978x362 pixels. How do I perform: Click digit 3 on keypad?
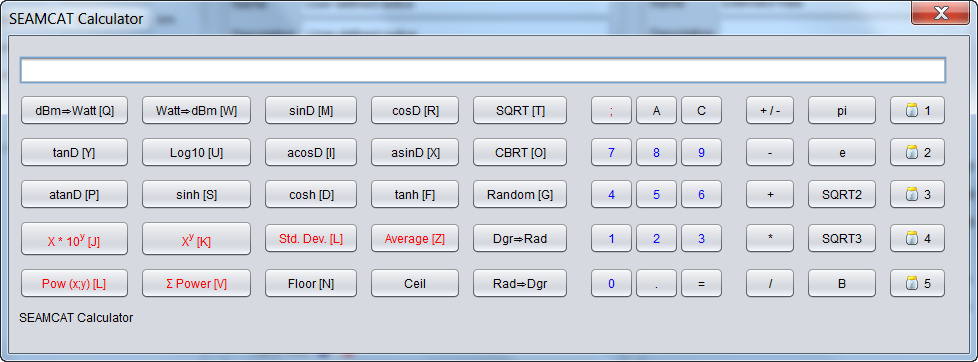click(701, 238)
